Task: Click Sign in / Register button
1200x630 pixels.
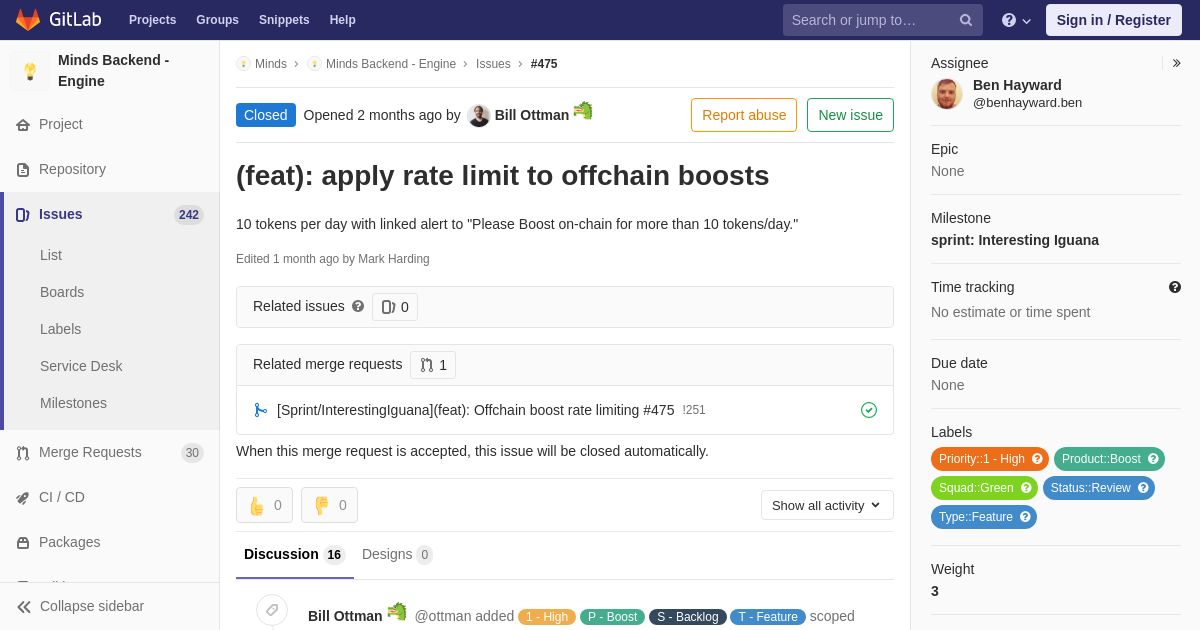Action: (1114, 20)
